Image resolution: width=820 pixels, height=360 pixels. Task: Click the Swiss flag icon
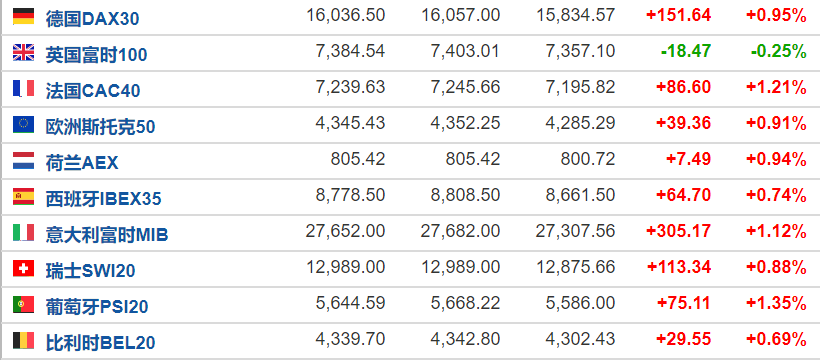click(x=24, y=268)
